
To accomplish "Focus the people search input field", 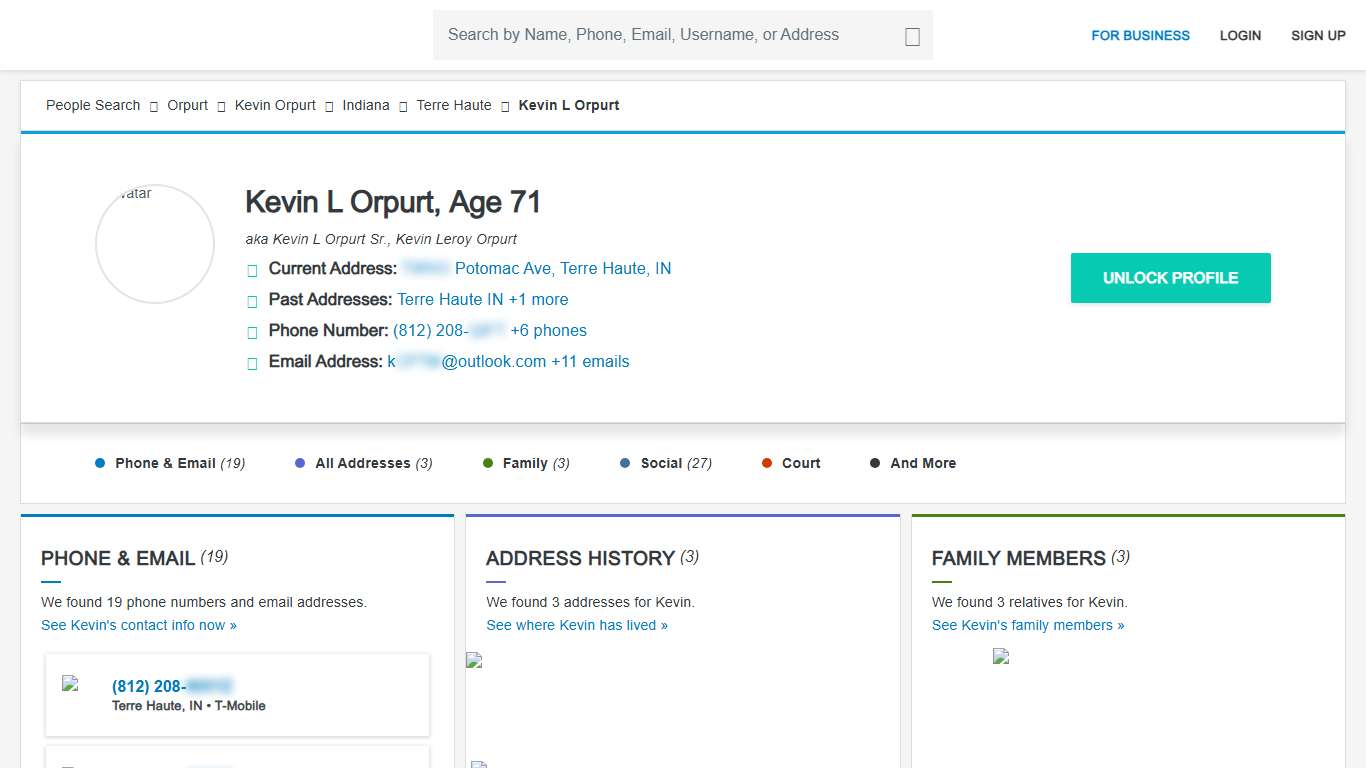I will [665, 35].
